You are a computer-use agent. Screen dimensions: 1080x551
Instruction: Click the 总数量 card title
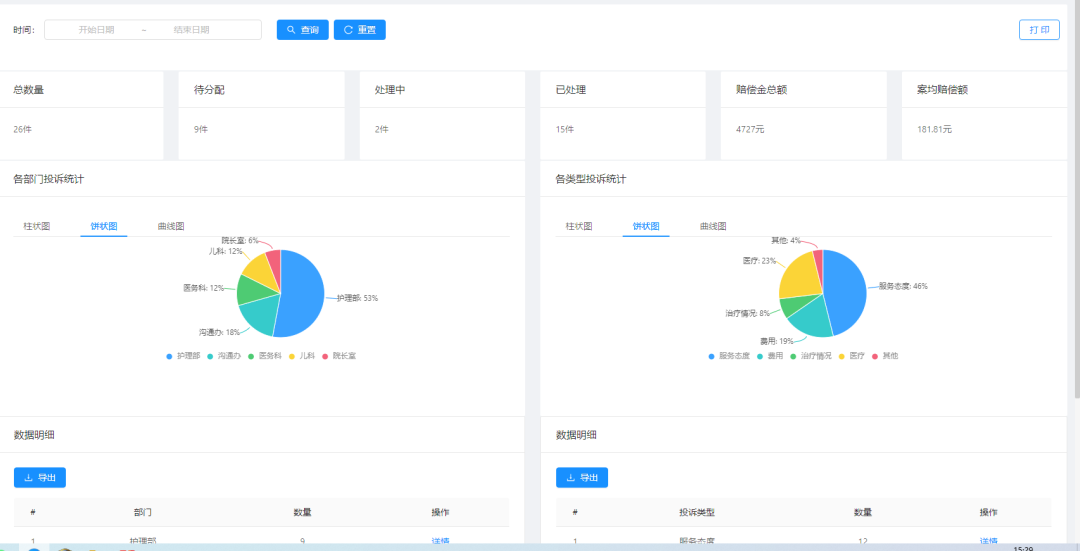(28, 90)
